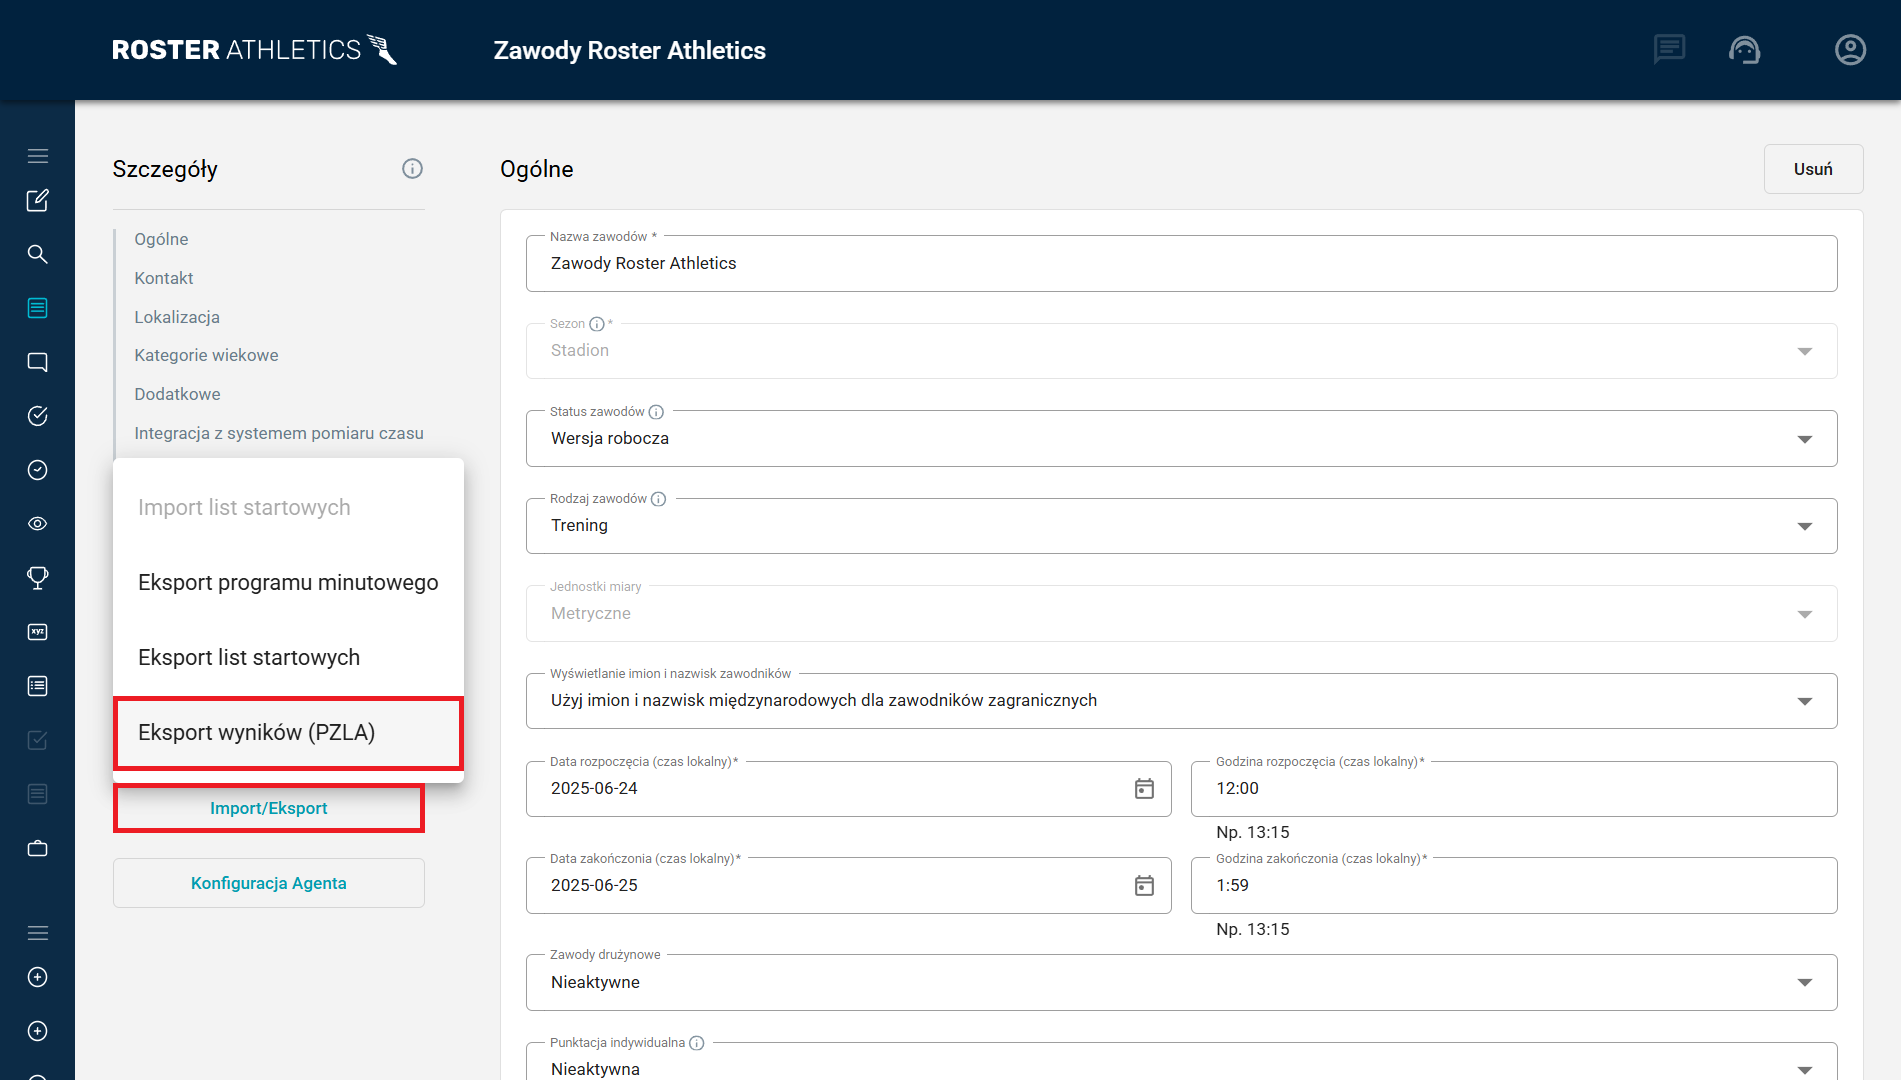
Task: Open the support headset icon in header
Action: (x=1745, y=49)
